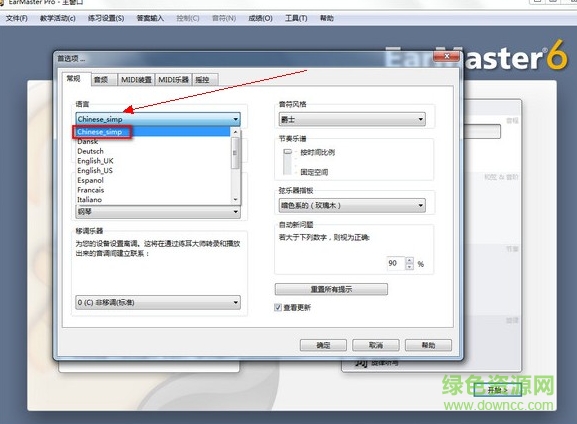Open the 教学活动 menu
577x424 pixels.
(57, 18)
